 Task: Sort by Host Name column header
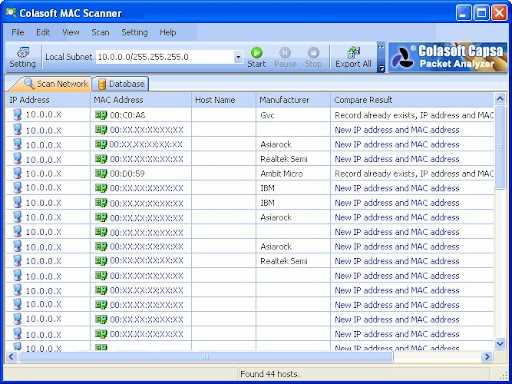click(223, 100)
